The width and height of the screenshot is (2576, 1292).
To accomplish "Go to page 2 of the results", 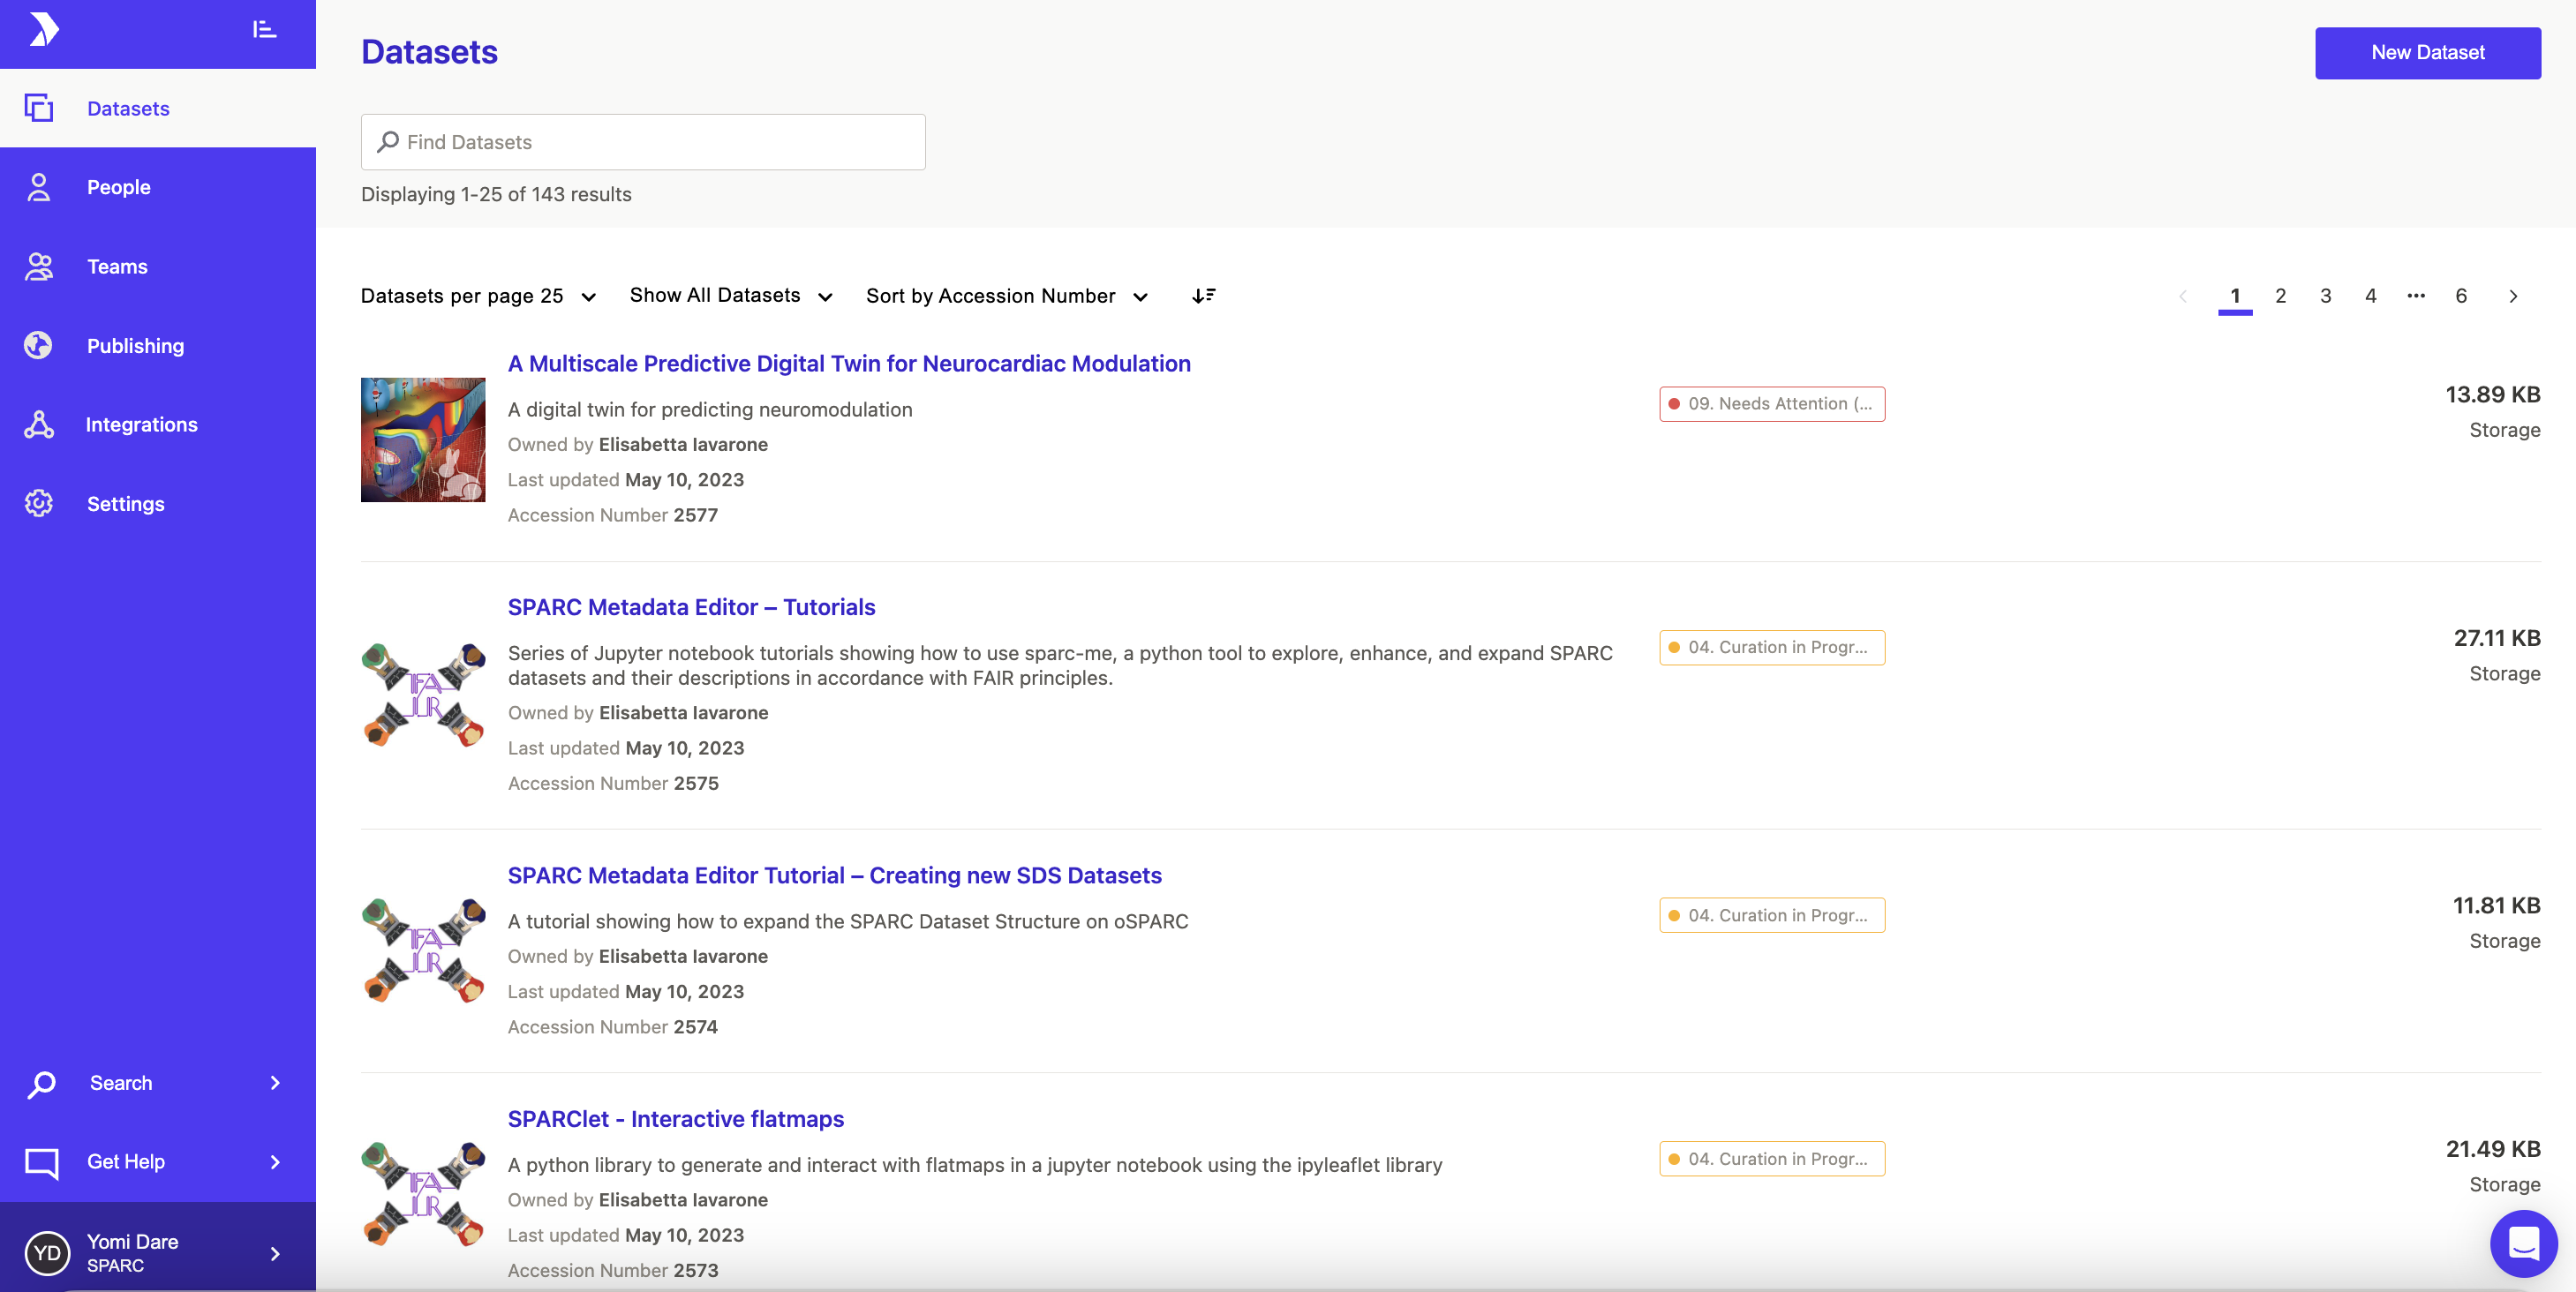I will [x=2280, y=295].
